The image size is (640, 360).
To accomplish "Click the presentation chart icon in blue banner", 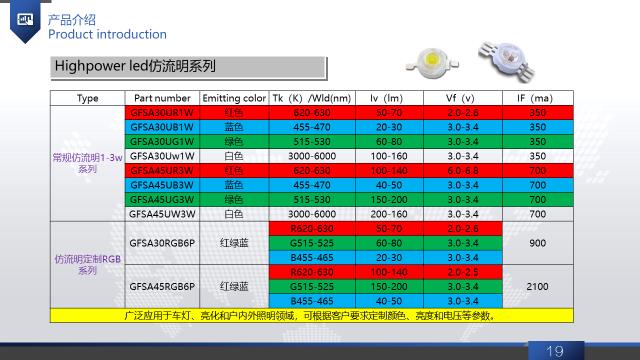I will click(x=25, y=18).
